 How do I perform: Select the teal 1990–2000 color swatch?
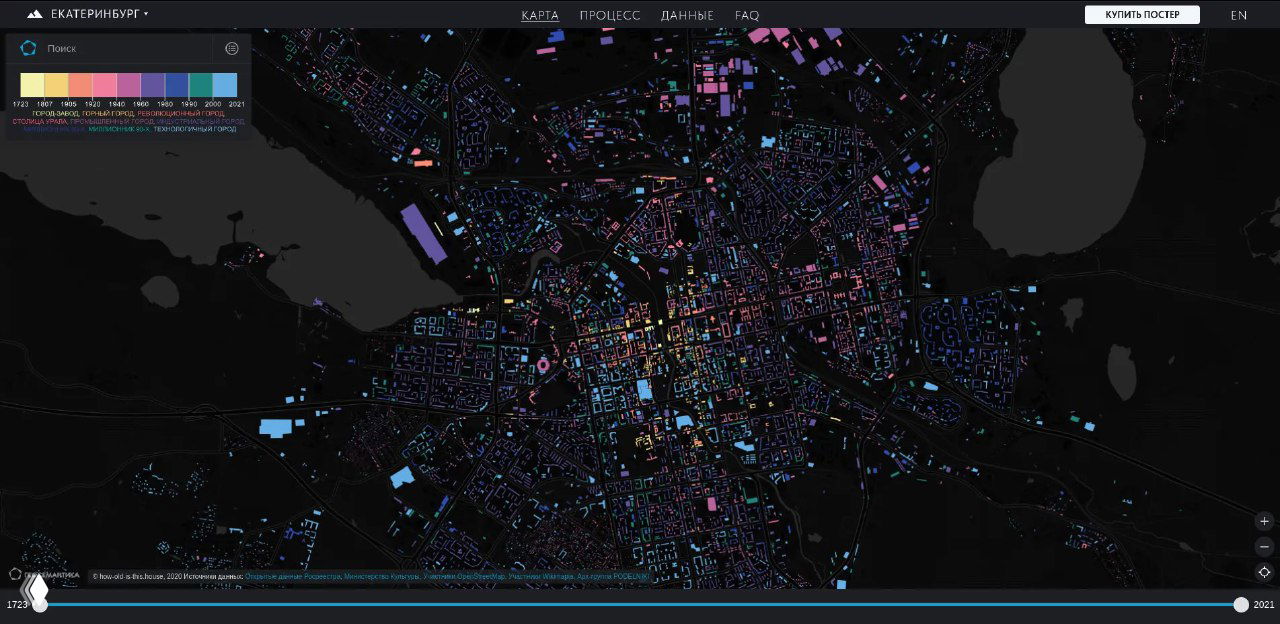coord(201,85)
